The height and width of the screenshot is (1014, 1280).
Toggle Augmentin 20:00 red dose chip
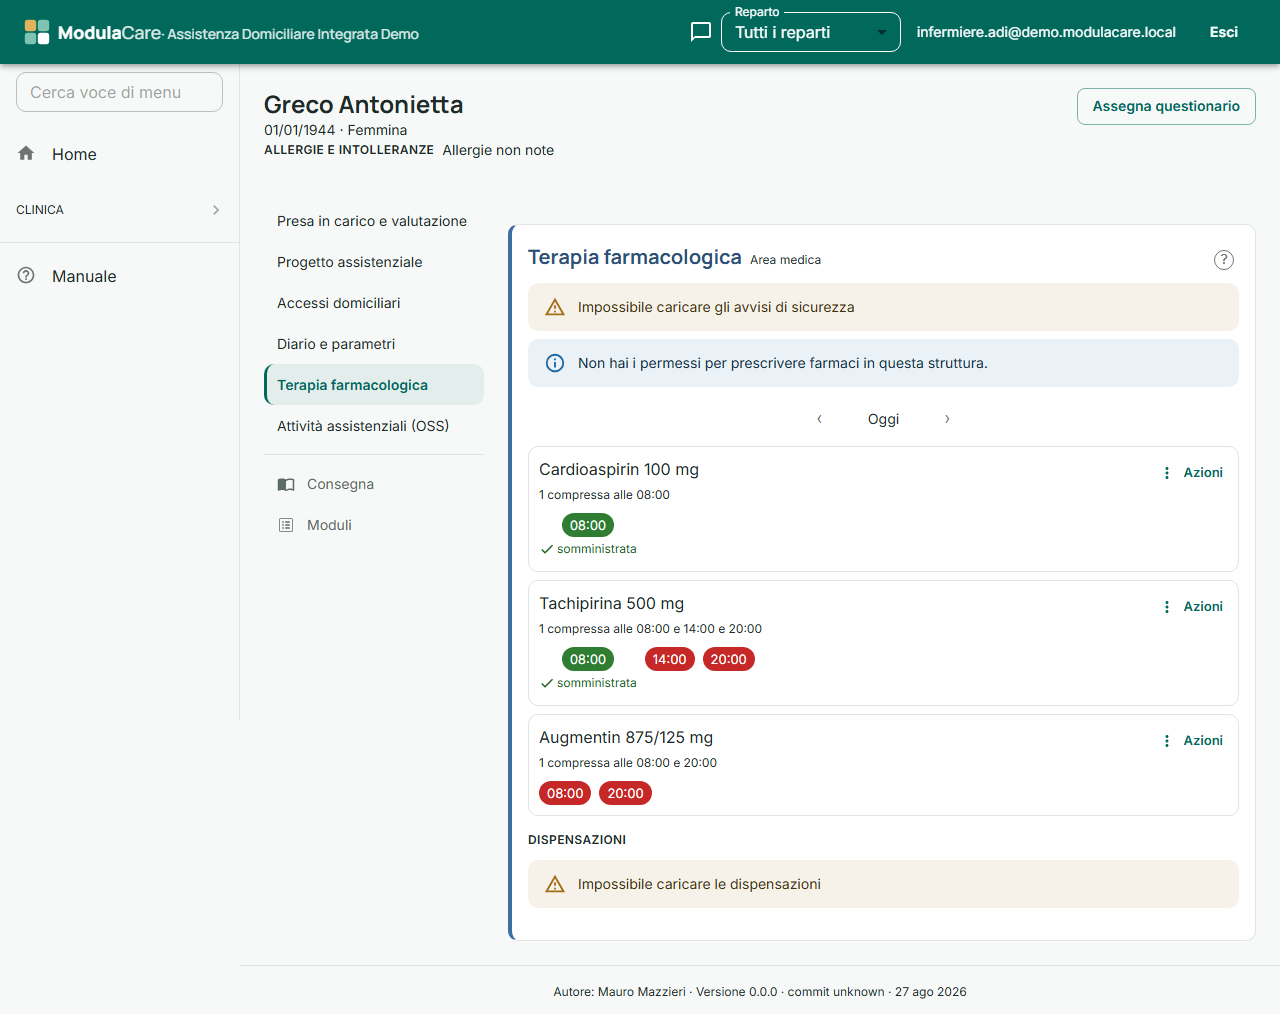point(625,793)
